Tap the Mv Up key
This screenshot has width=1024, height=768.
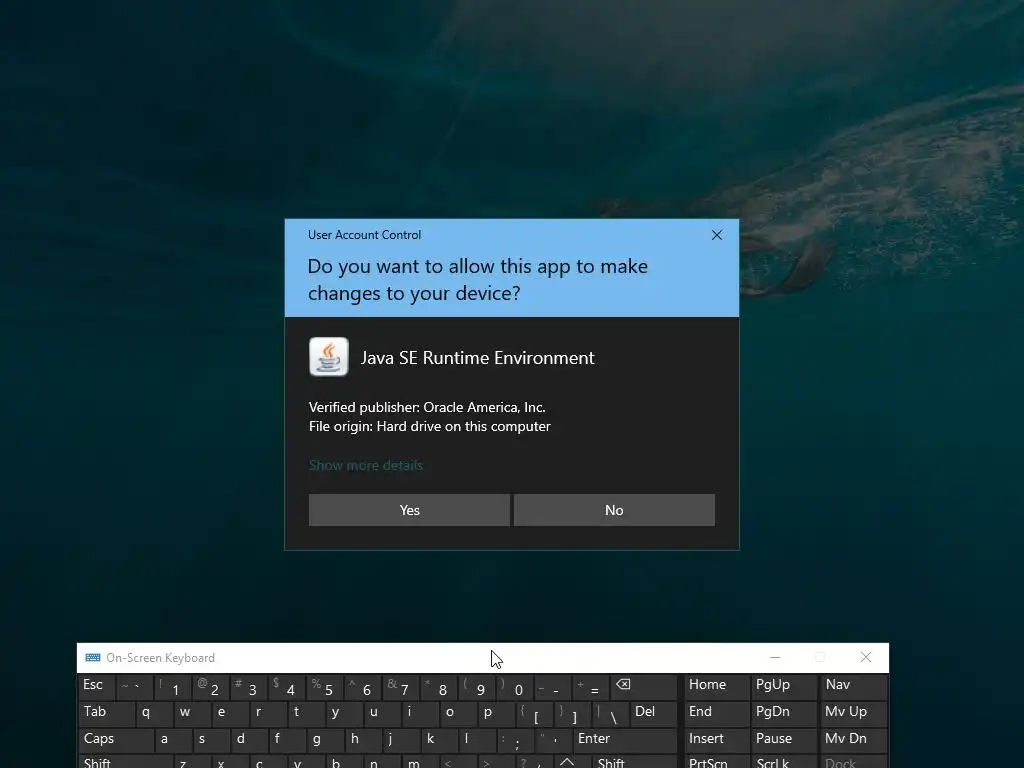(x=854, y=713)
